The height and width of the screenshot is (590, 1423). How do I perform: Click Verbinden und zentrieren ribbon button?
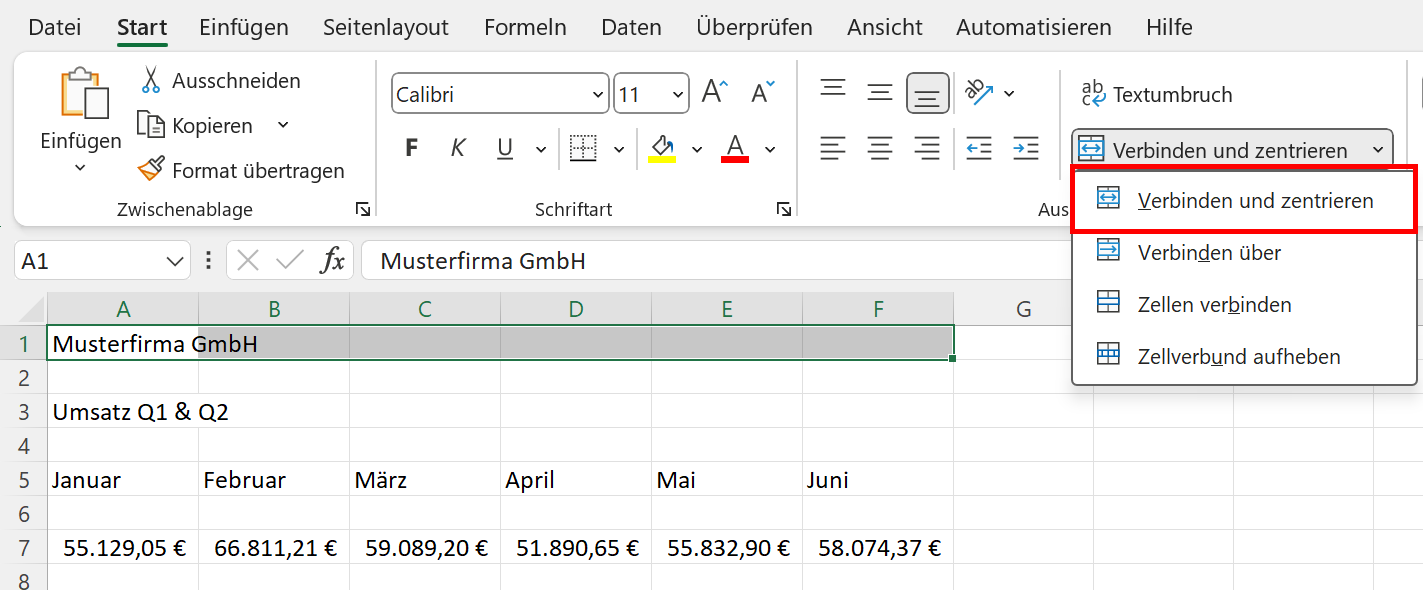point(1215,150)
